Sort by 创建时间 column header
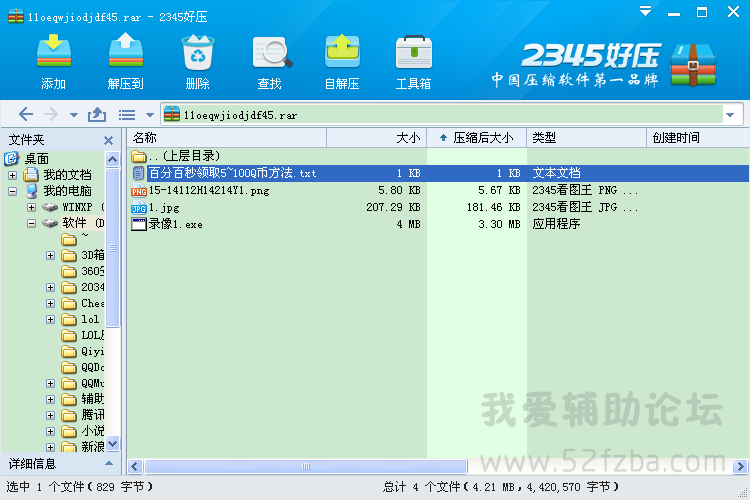The width and height of the screenshot is (750, 500). (x=698, y=138)
